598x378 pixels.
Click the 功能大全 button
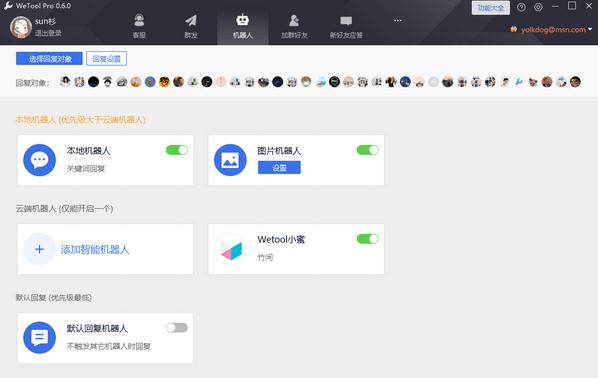(x=490, y=8)
